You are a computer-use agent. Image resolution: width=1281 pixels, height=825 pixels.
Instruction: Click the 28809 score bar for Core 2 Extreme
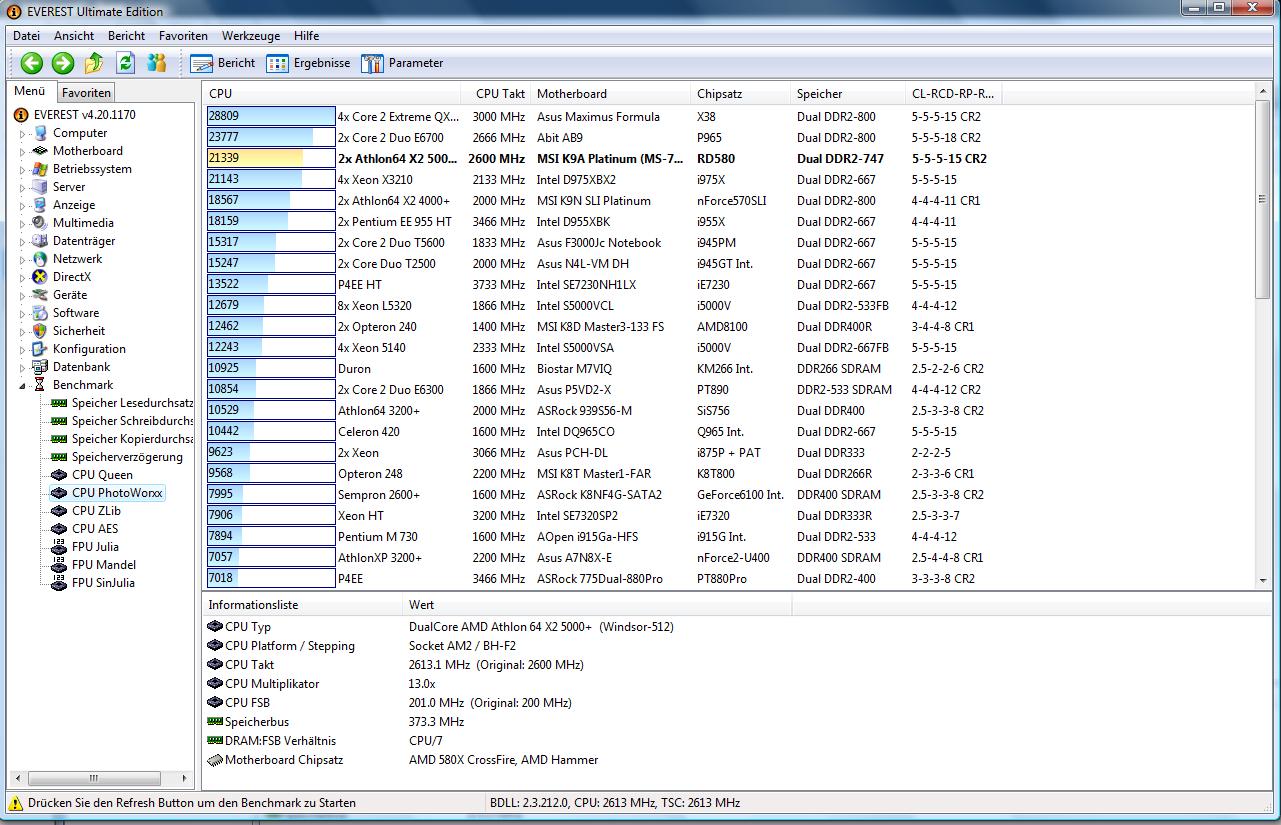pyautogui.click(x=270, y=117)
